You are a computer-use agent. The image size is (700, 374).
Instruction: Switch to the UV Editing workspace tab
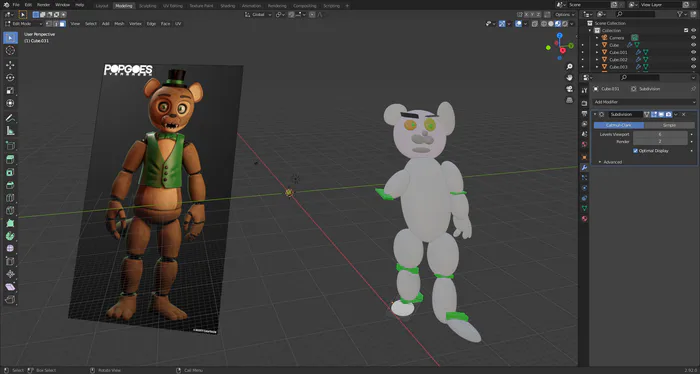click(x=173, y=6)
